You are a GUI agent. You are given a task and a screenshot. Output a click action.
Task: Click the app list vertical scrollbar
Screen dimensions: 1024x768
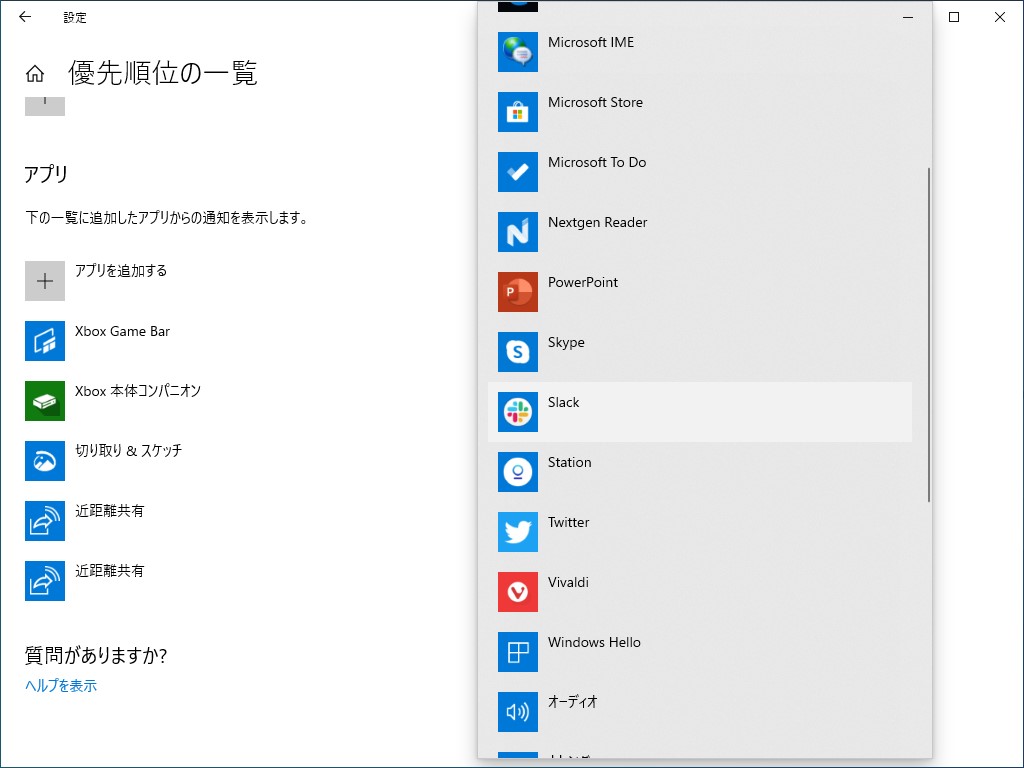click(928, 334)
